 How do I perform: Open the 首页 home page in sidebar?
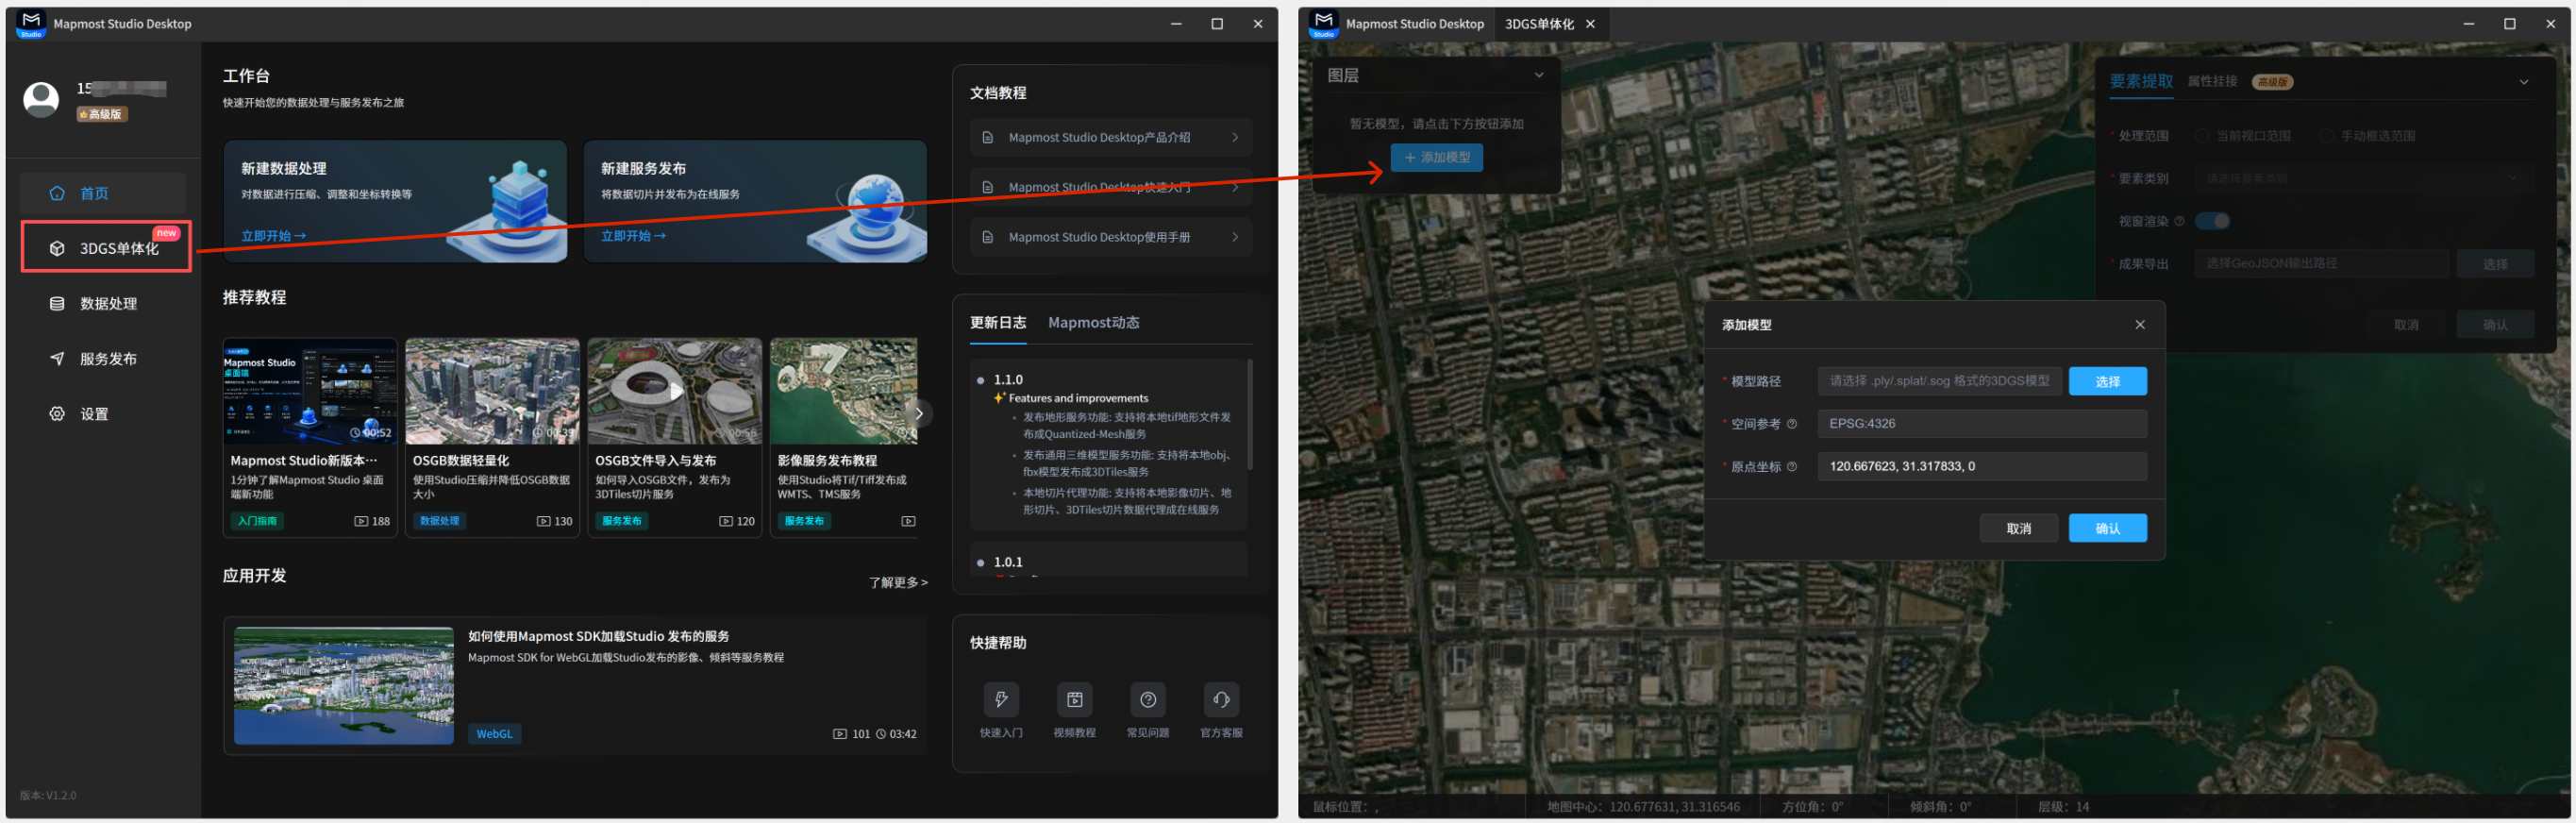(102, 193)
